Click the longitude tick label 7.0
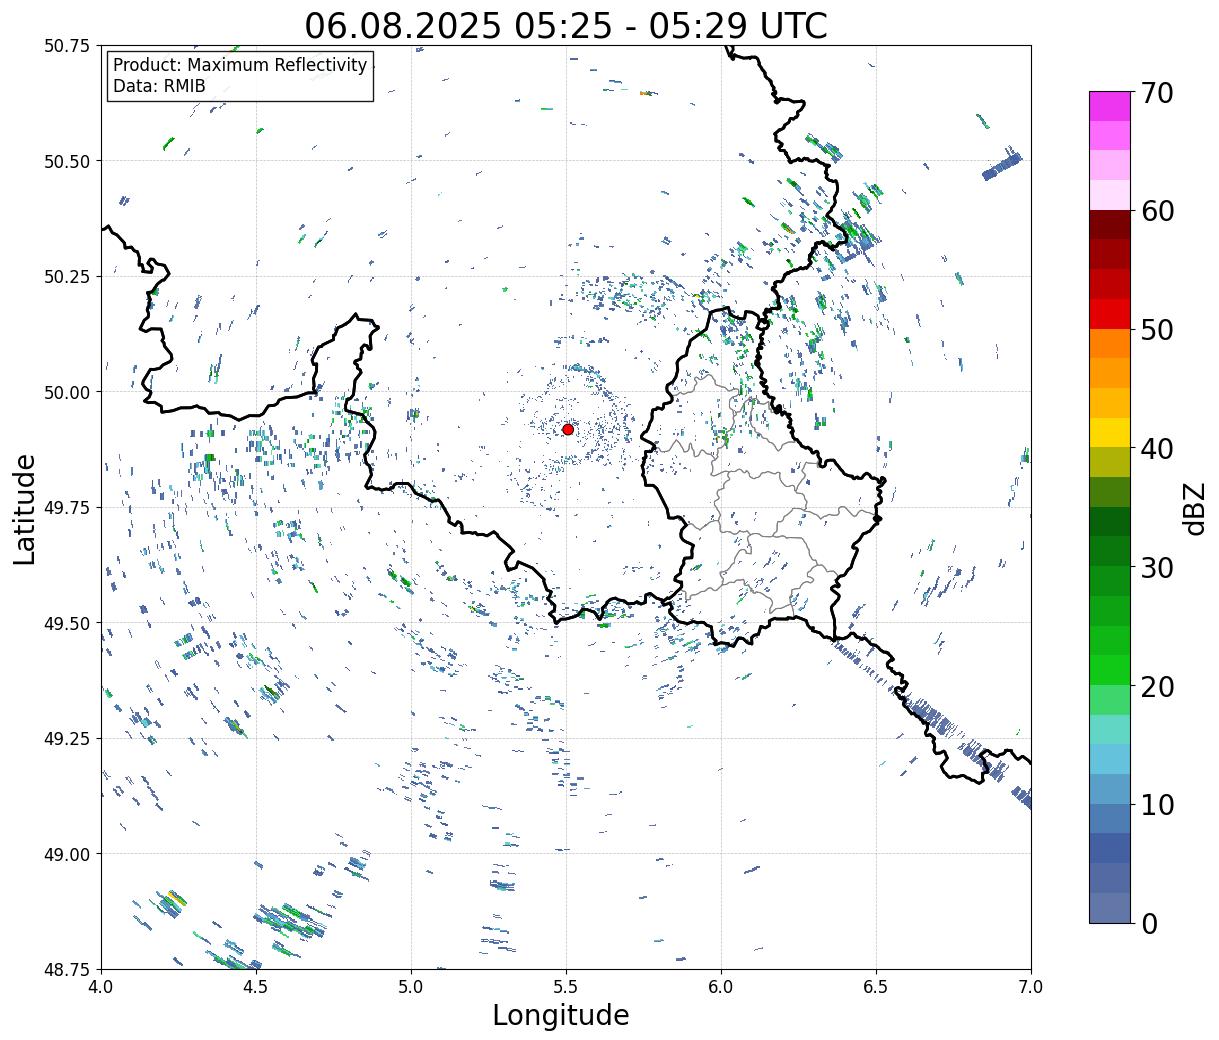Viewport: 1219px width, 1040px height. 1031,987
